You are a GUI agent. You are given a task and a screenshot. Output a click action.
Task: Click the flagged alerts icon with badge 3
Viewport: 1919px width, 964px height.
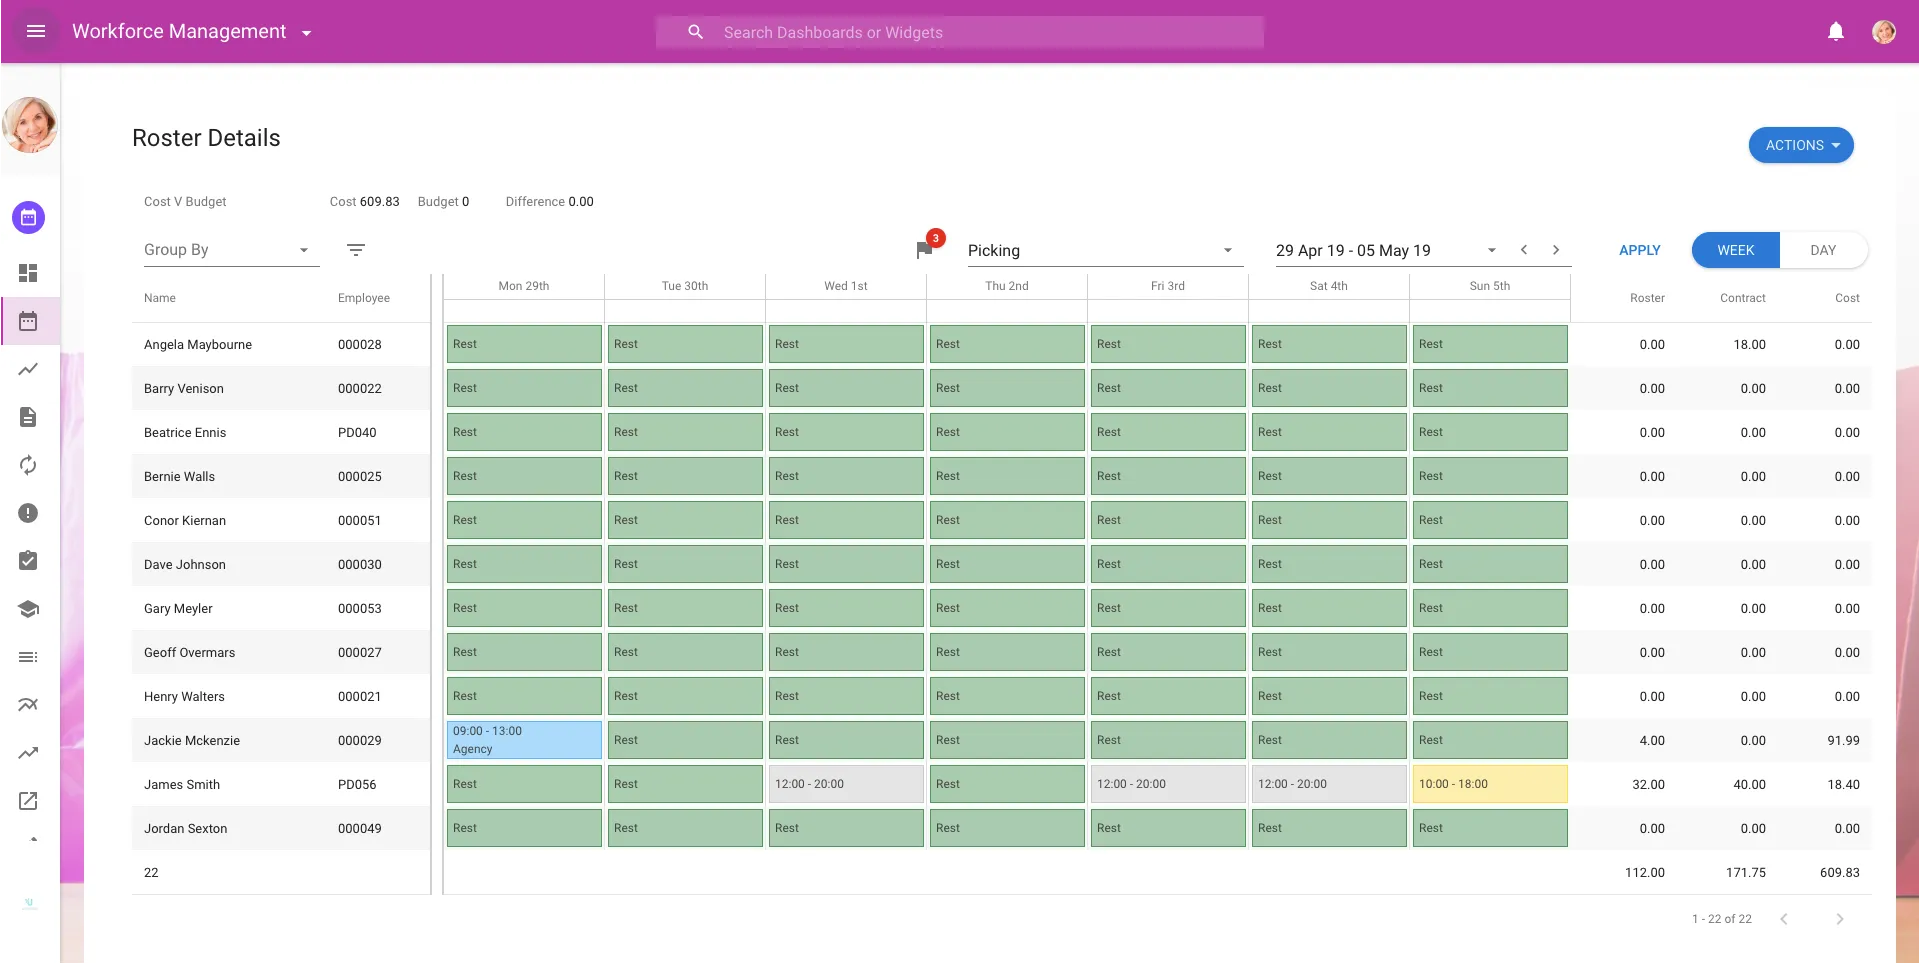point(924,249)
